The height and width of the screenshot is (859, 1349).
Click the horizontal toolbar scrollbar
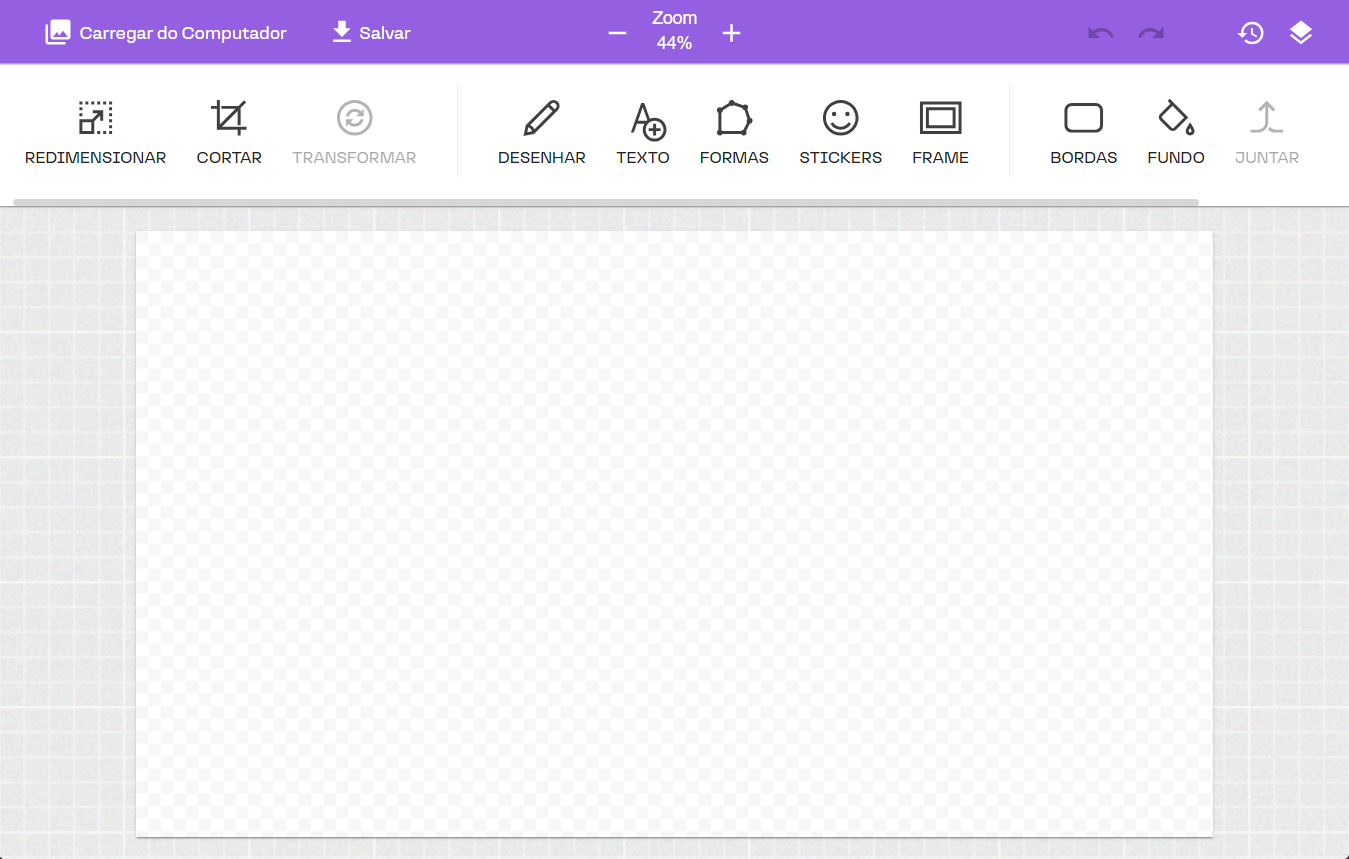click(x=605, y=202)
